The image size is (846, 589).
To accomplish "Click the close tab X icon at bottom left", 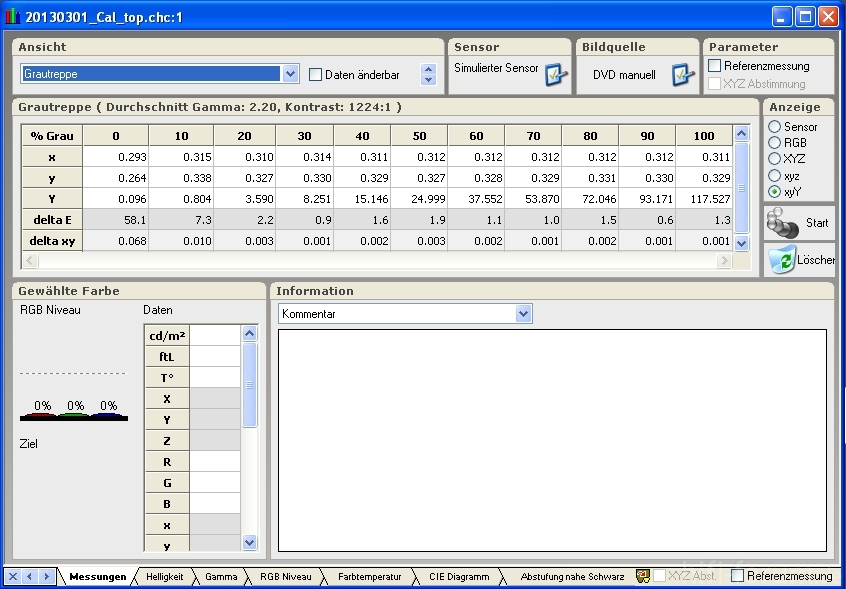I will pyautogui.click(x=13, y=577).
